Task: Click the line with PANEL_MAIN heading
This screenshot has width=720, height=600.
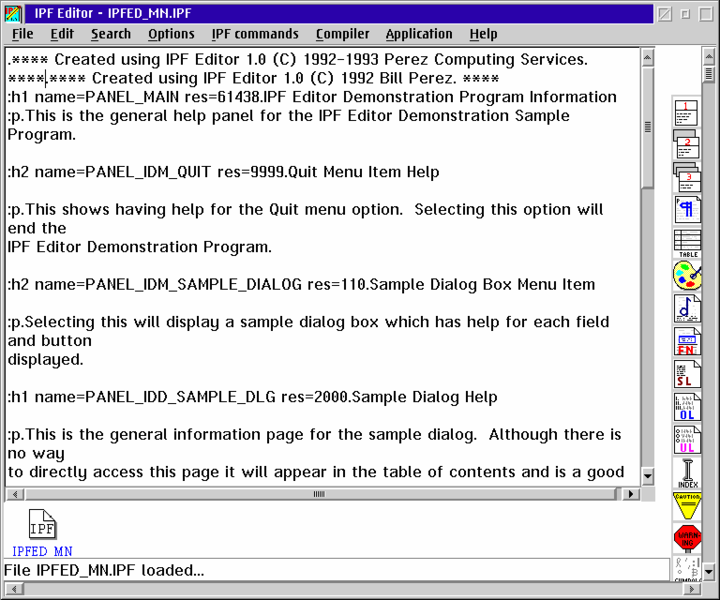Action: coord(312,97)
